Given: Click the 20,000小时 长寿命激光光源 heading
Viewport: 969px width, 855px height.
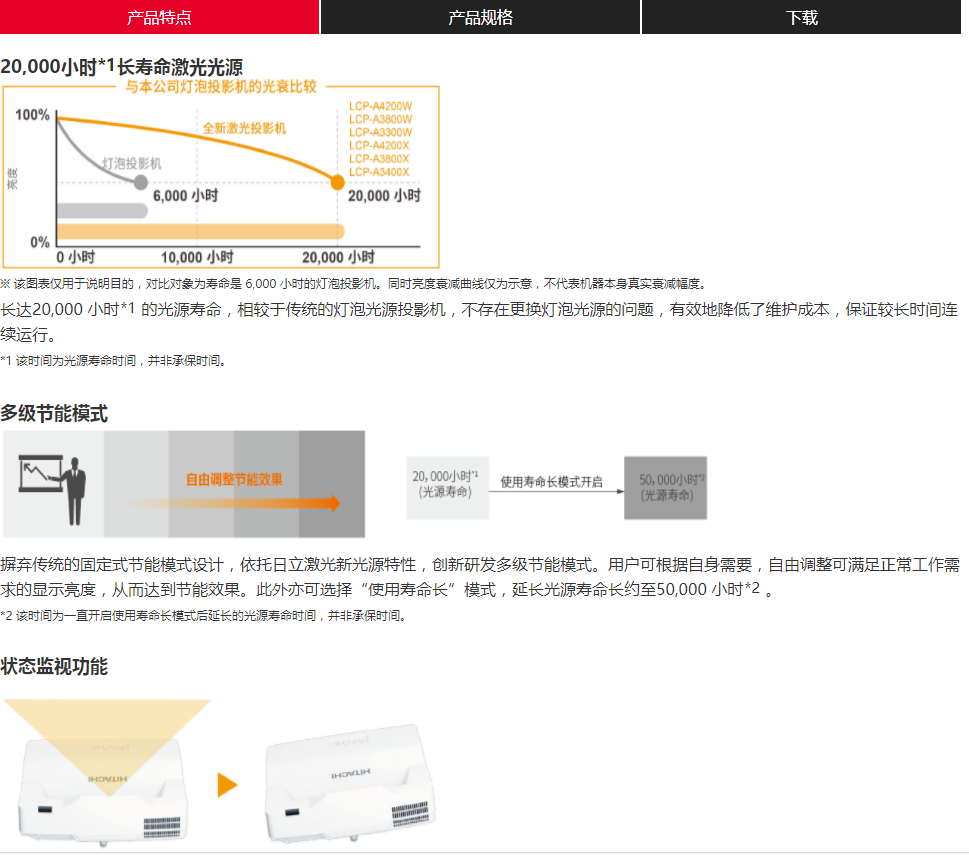Looking at the screenshot, I should pos(122,67).
